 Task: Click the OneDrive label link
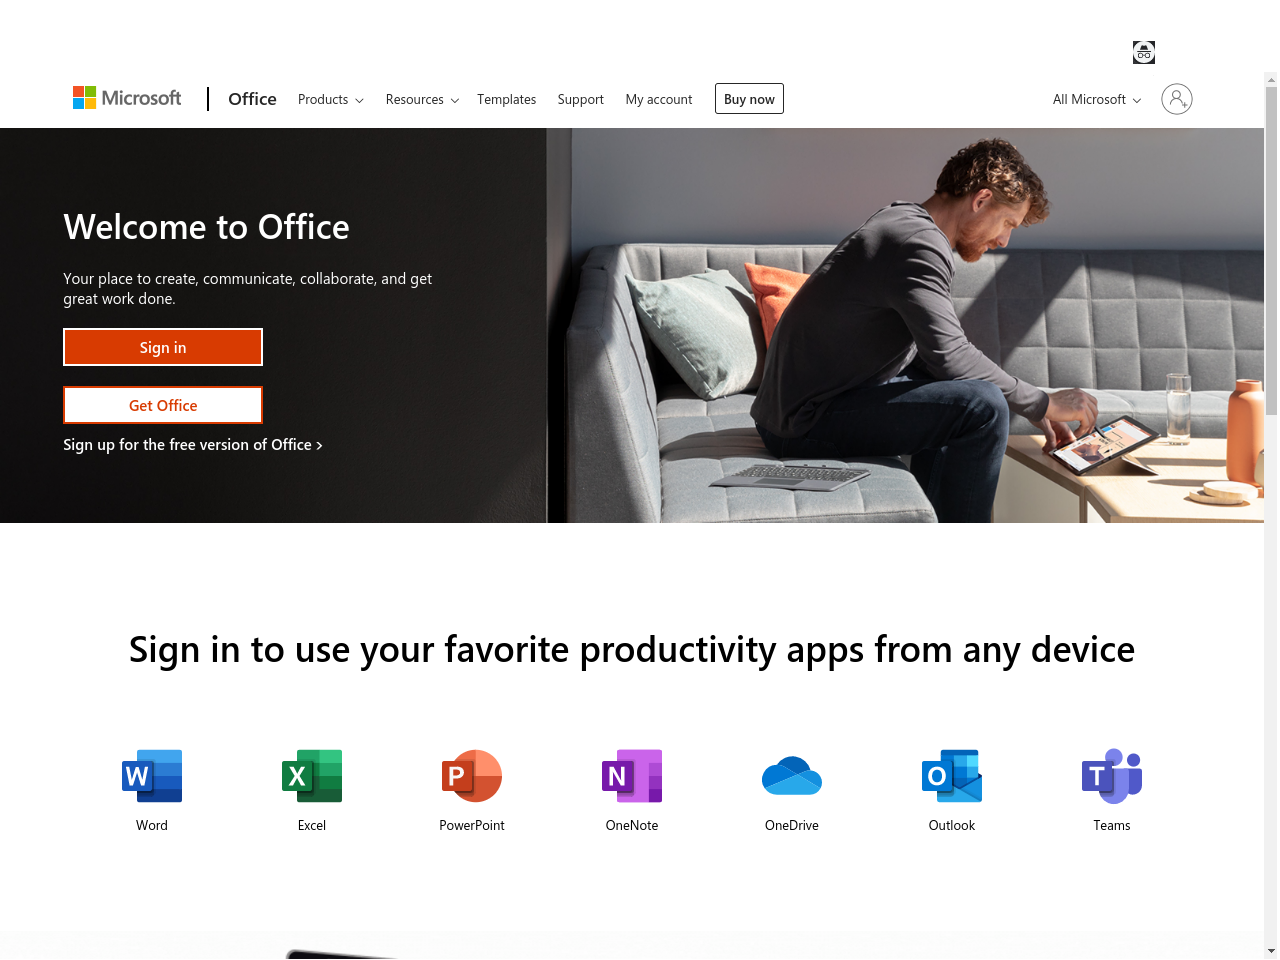coord(792,825)
